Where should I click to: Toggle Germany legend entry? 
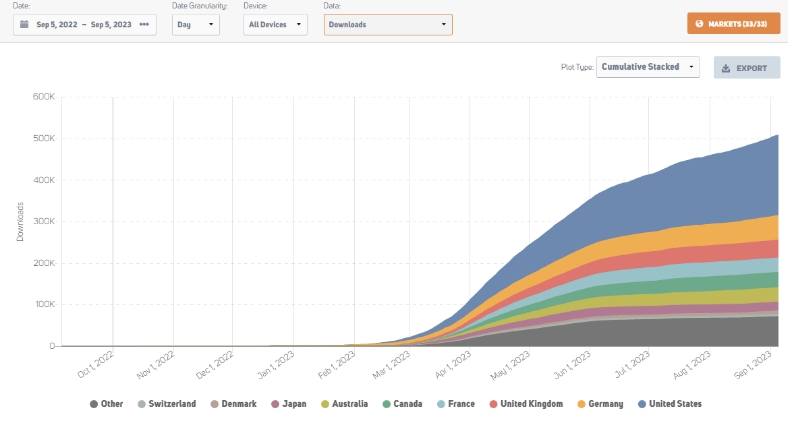click(x=599, y=404)
